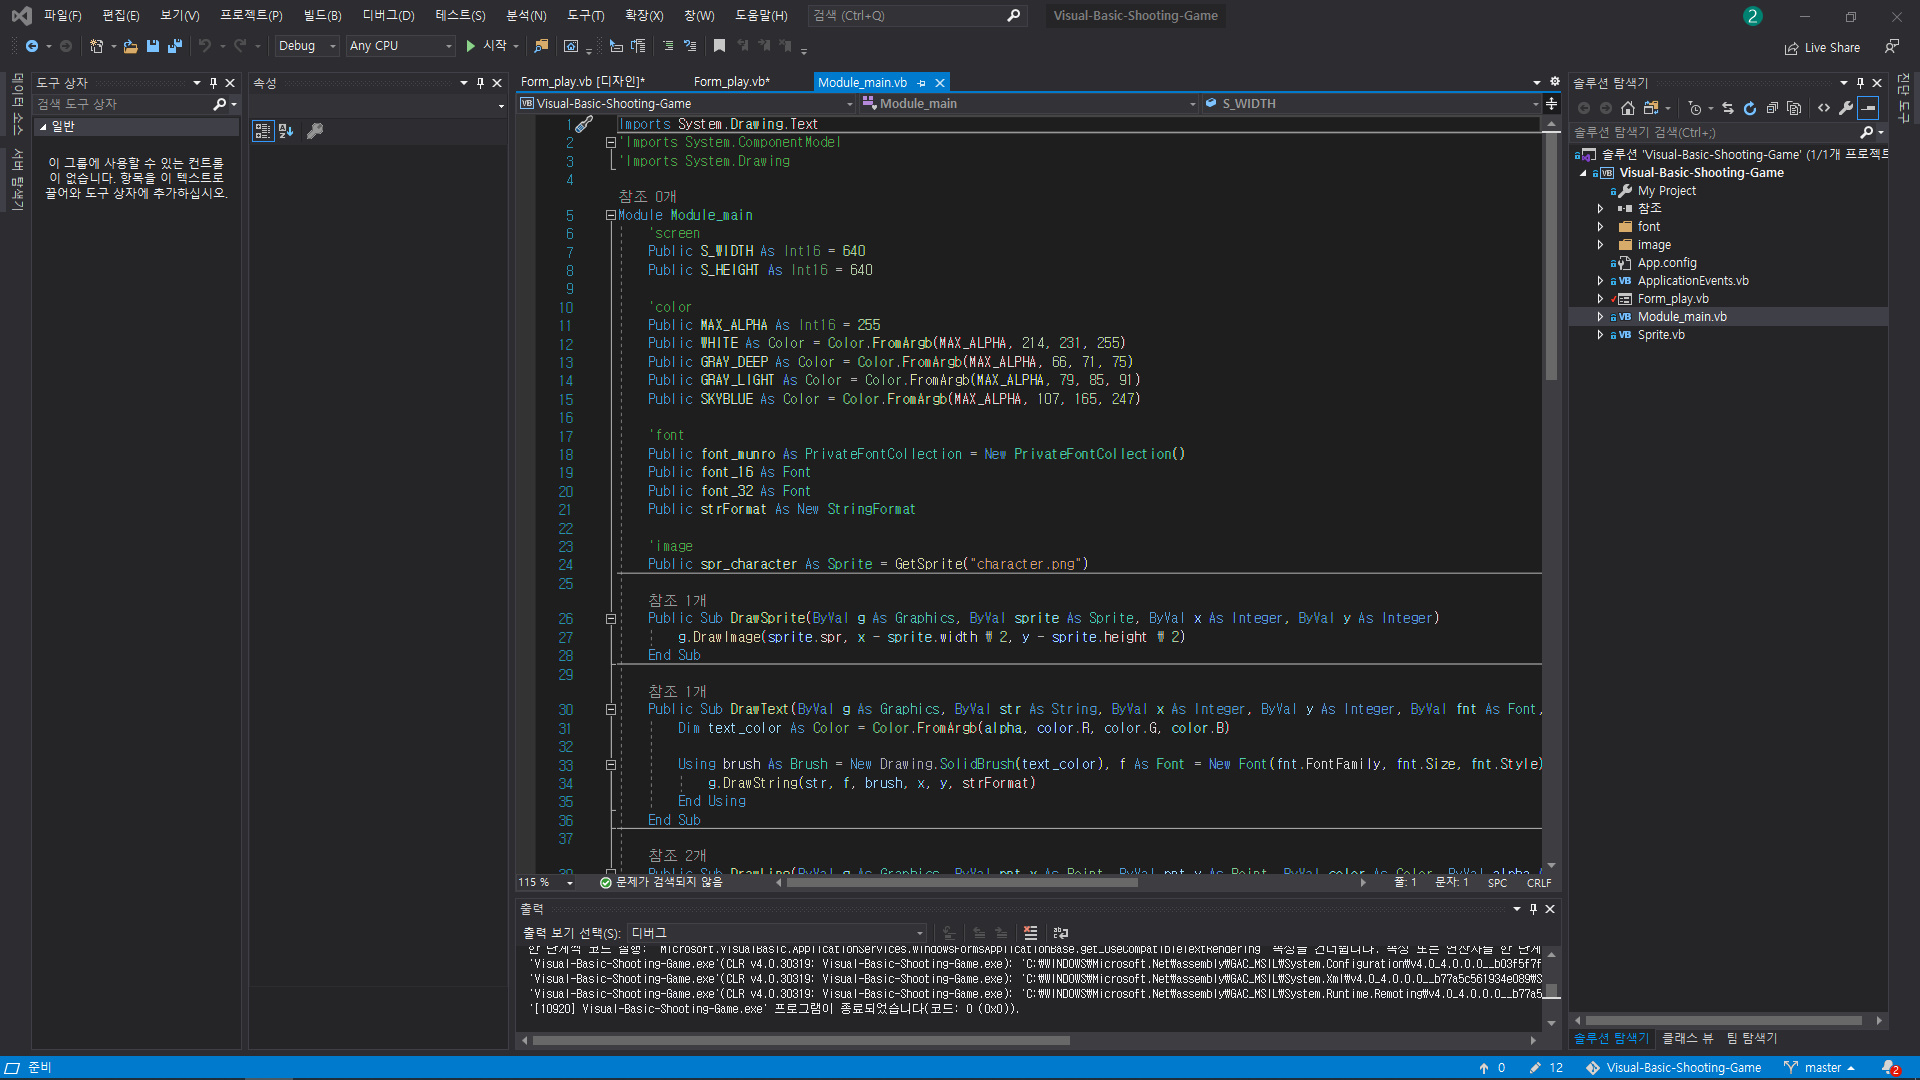Click the editor vertical scrollbar thumb

tap(1551, 255)
